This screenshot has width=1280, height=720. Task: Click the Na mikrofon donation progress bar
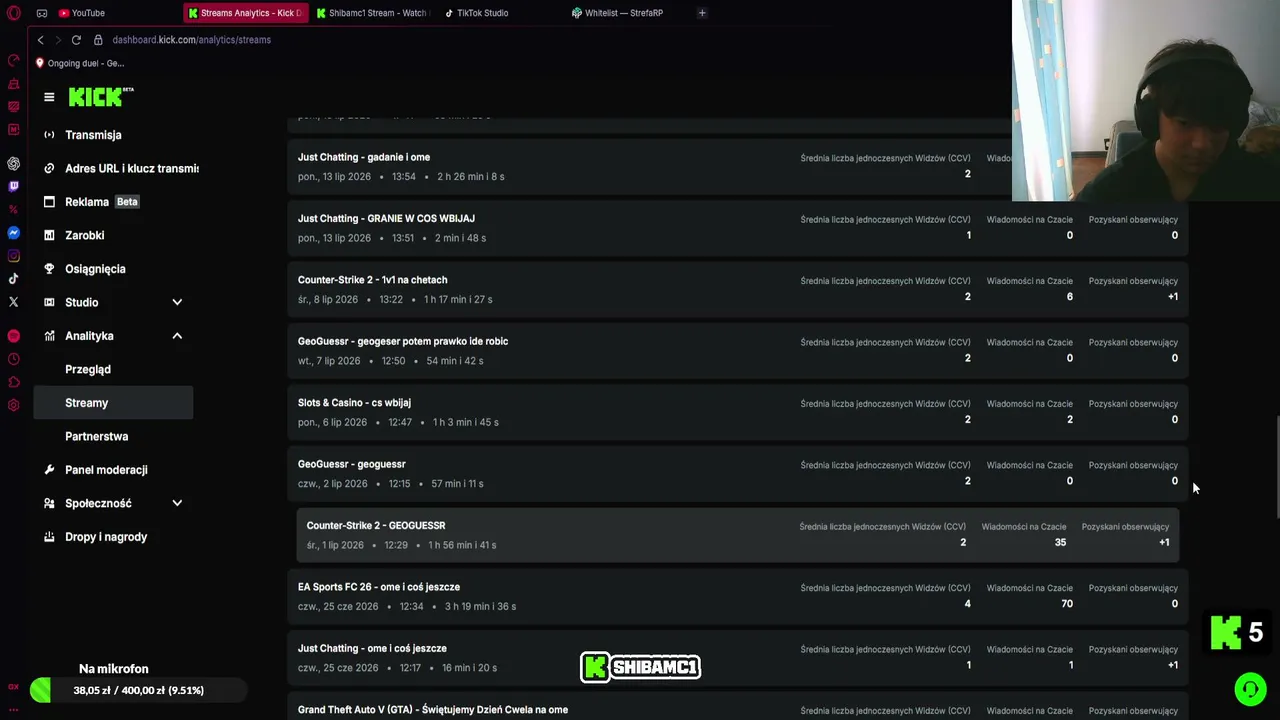point(138,690)
